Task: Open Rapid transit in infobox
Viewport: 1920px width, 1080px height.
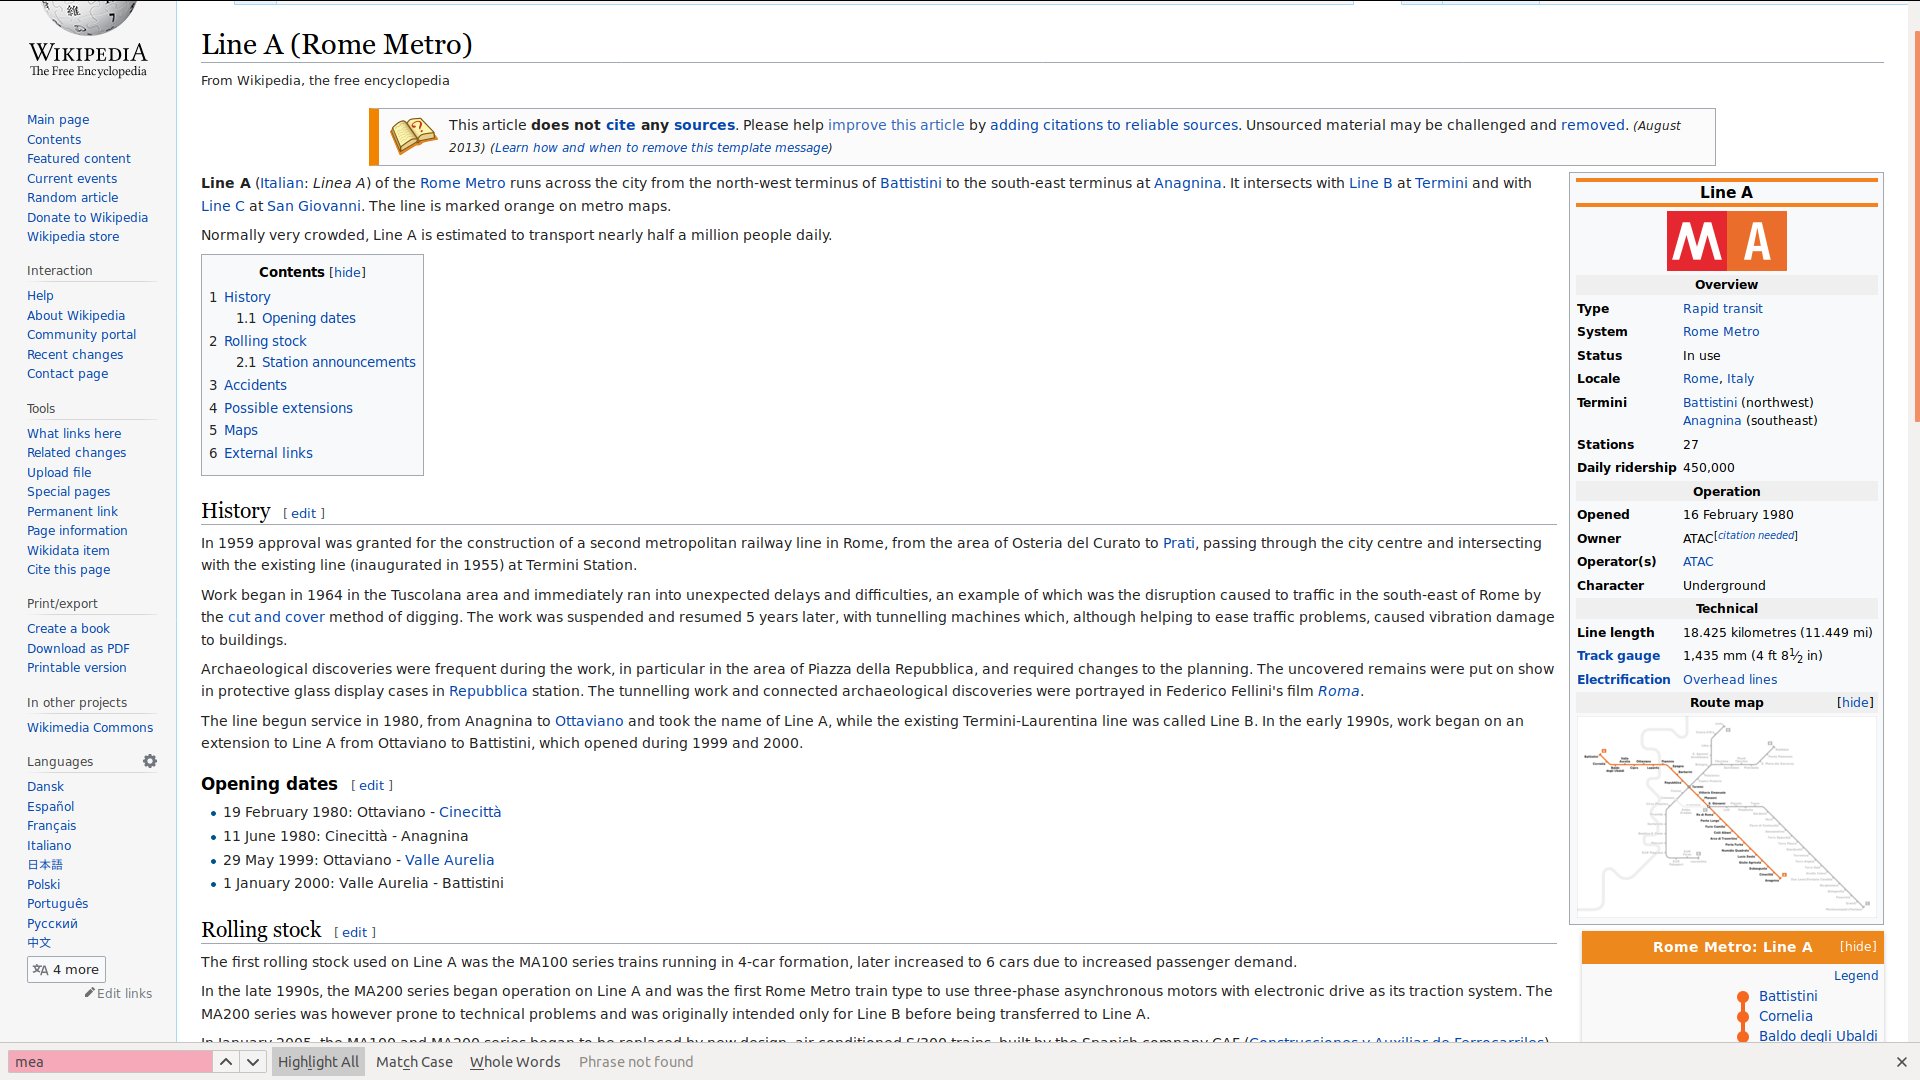Action: (x=1722, y=309)
